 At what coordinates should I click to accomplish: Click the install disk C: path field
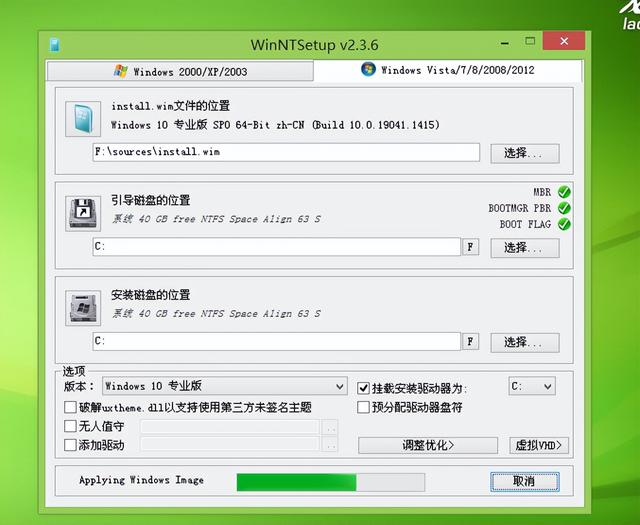tap(277, 342)
